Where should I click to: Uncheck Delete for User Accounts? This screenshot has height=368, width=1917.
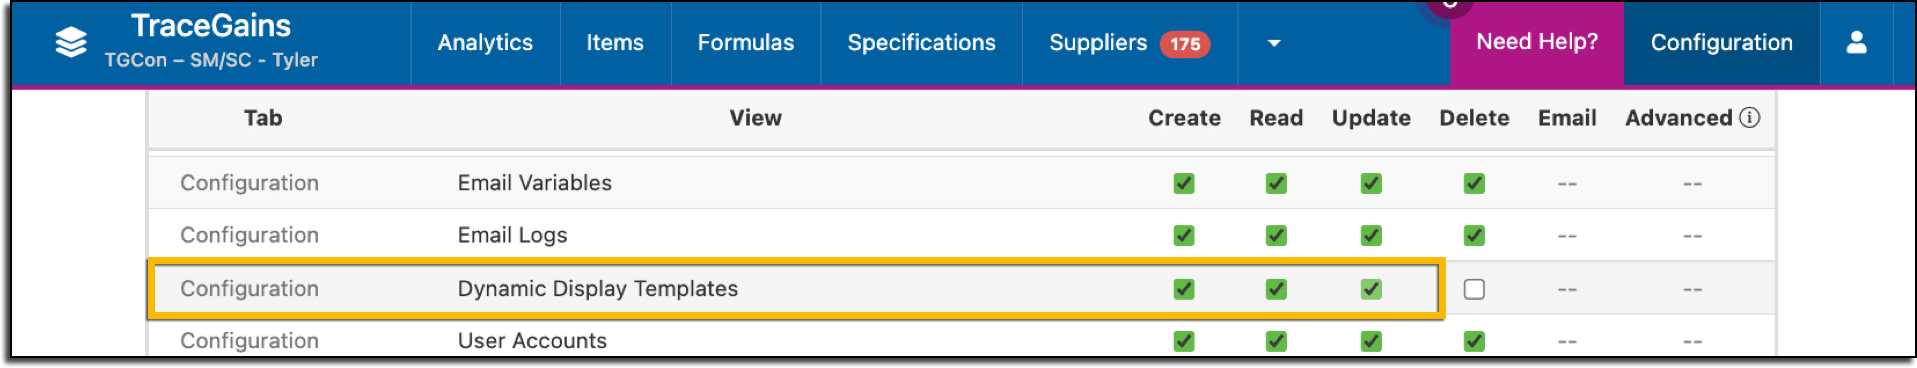pos(1474,341)
